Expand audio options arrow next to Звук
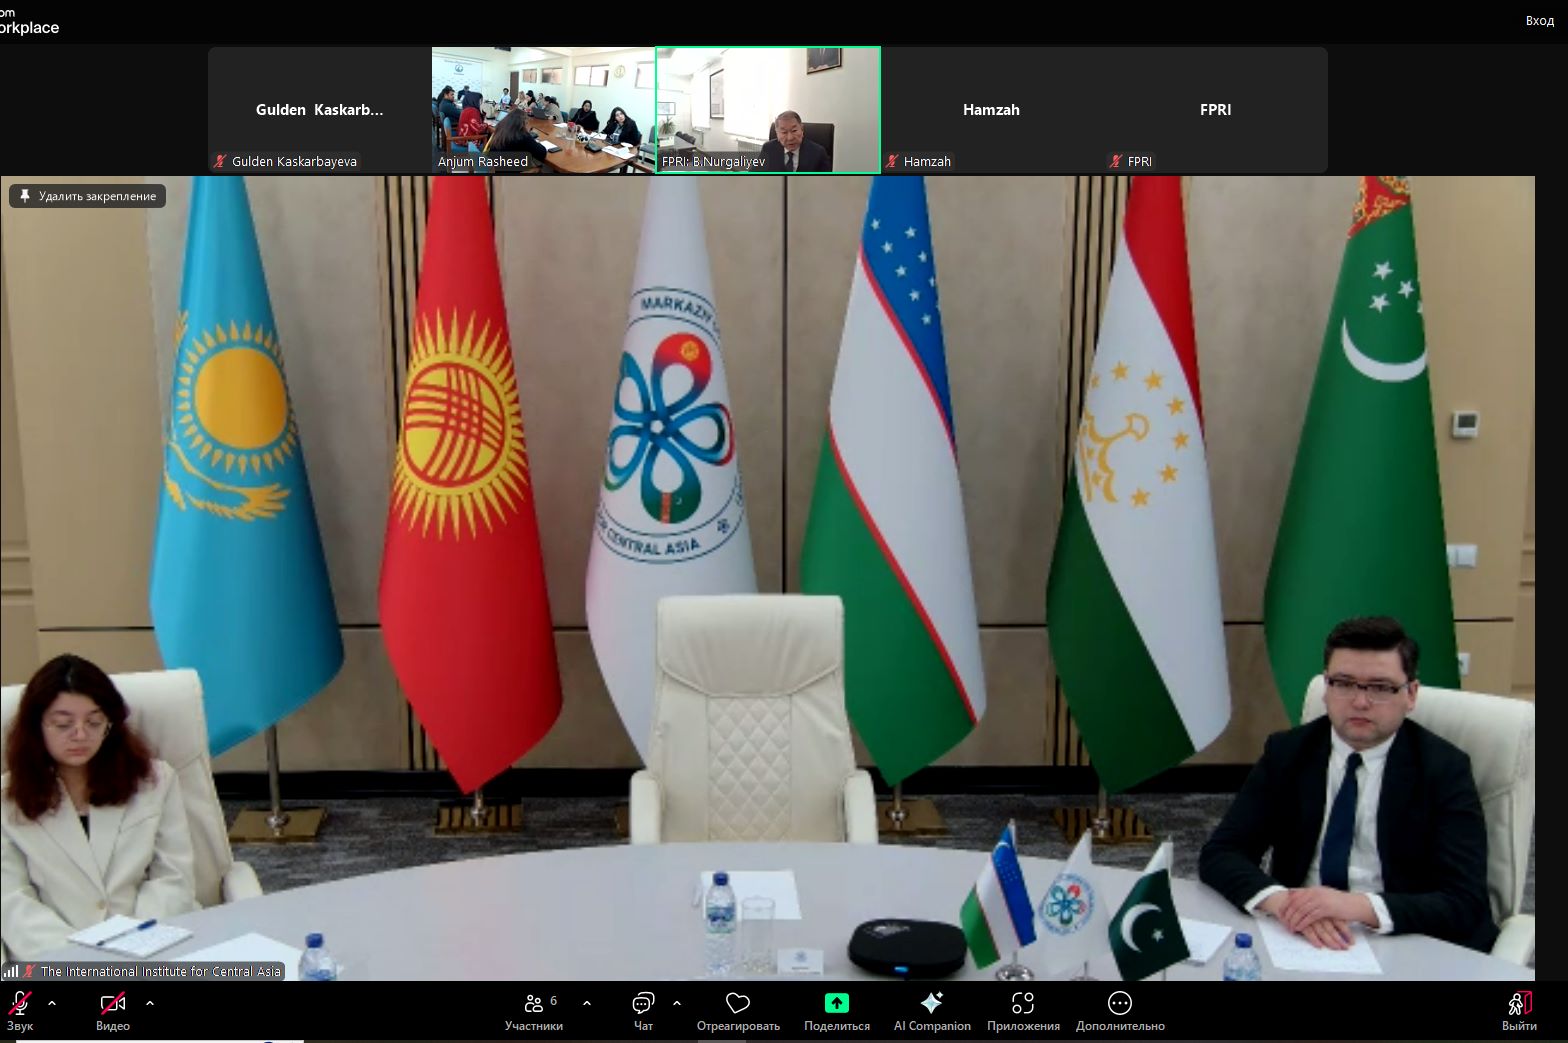1568x1043 pixels. (x=52, y=1003)
